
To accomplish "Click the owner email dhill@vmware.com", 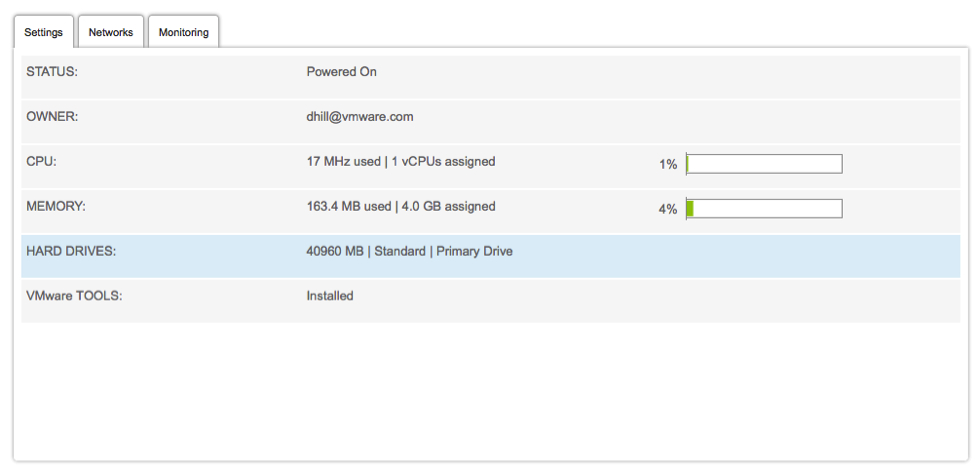I will (x=360, y=117).
